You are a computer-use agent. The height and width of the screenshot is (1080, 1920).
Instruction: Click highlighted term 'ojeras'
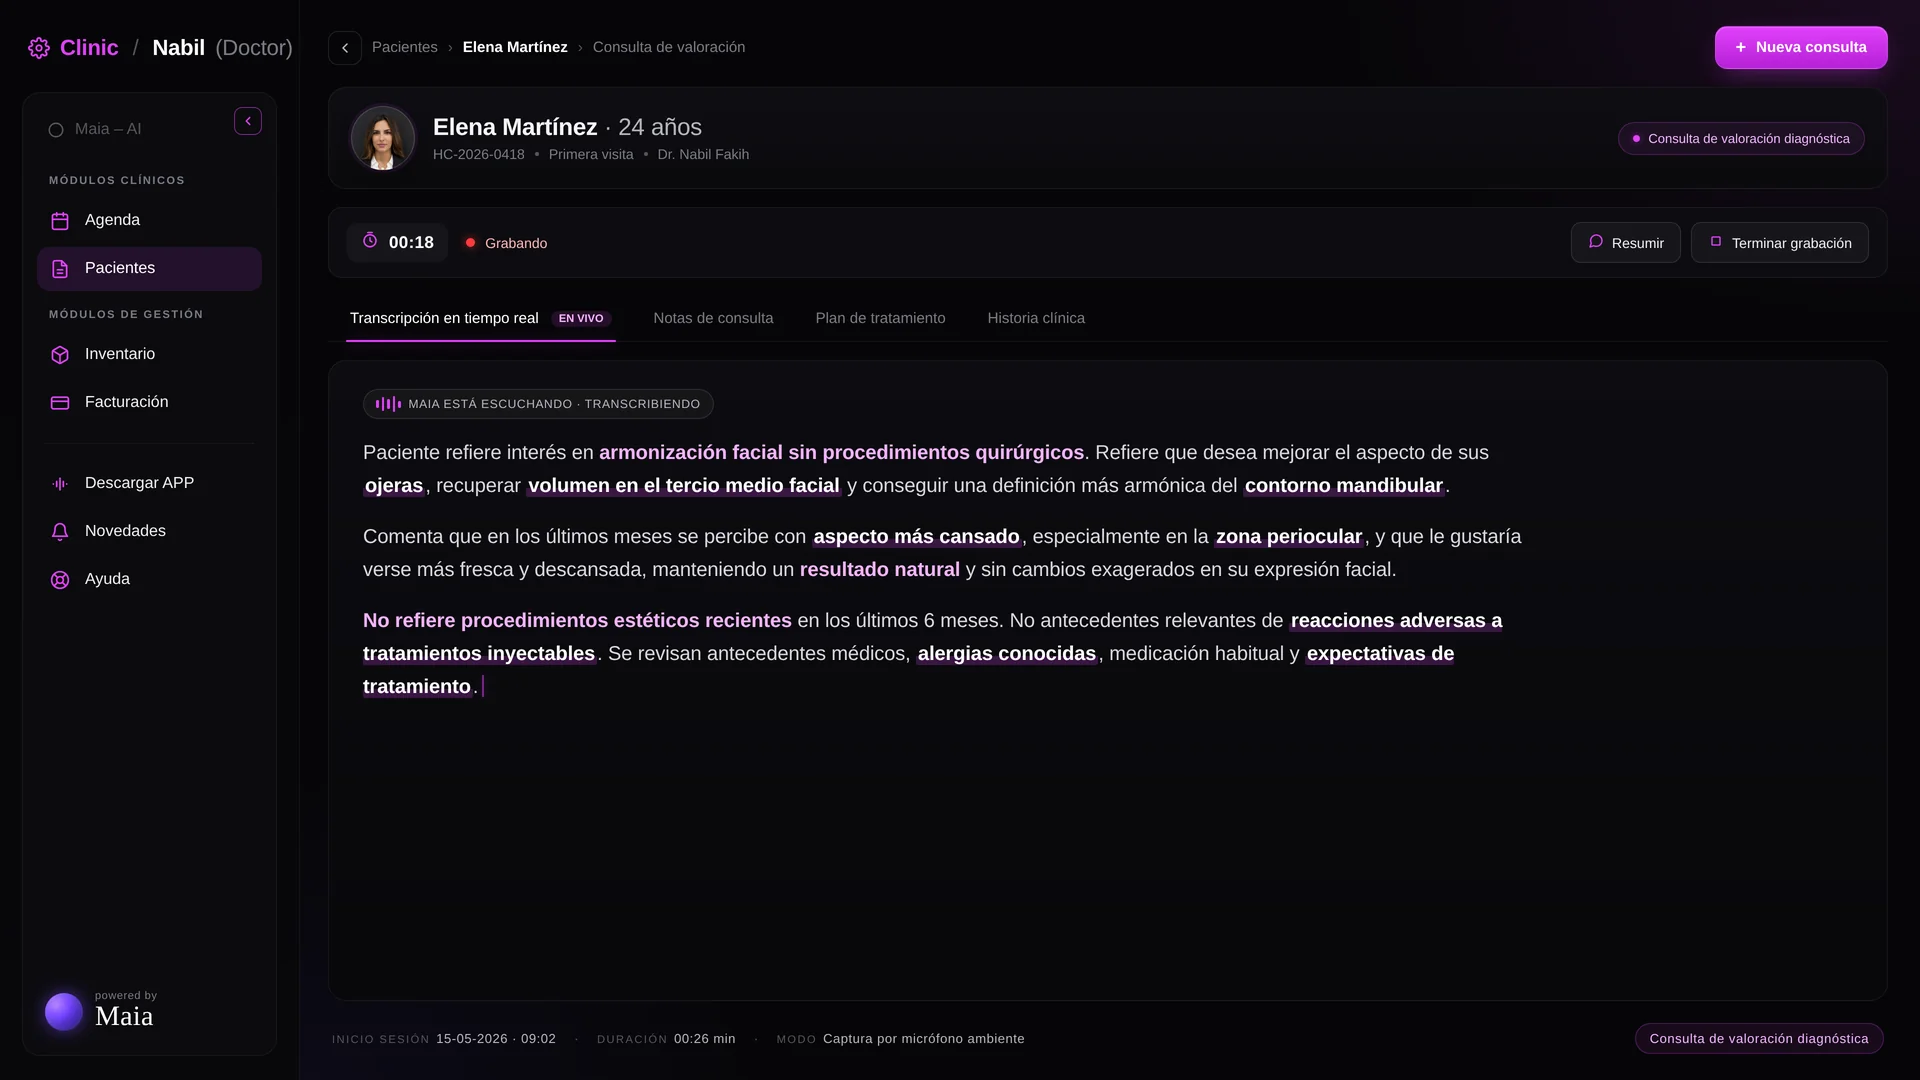pos(394,486)
